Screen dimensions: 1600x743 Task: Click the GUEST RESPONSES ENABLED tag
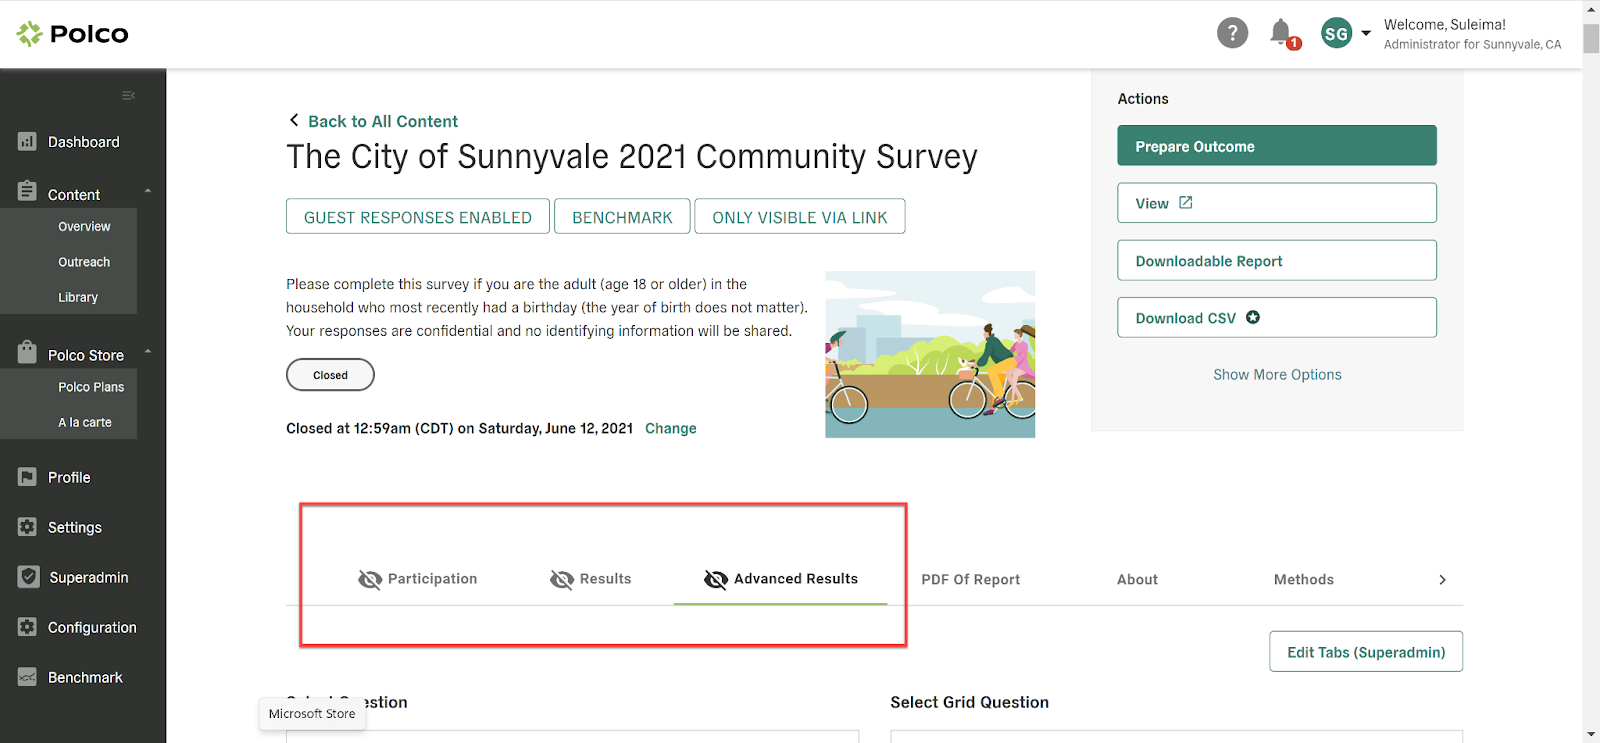coord(418,217)
